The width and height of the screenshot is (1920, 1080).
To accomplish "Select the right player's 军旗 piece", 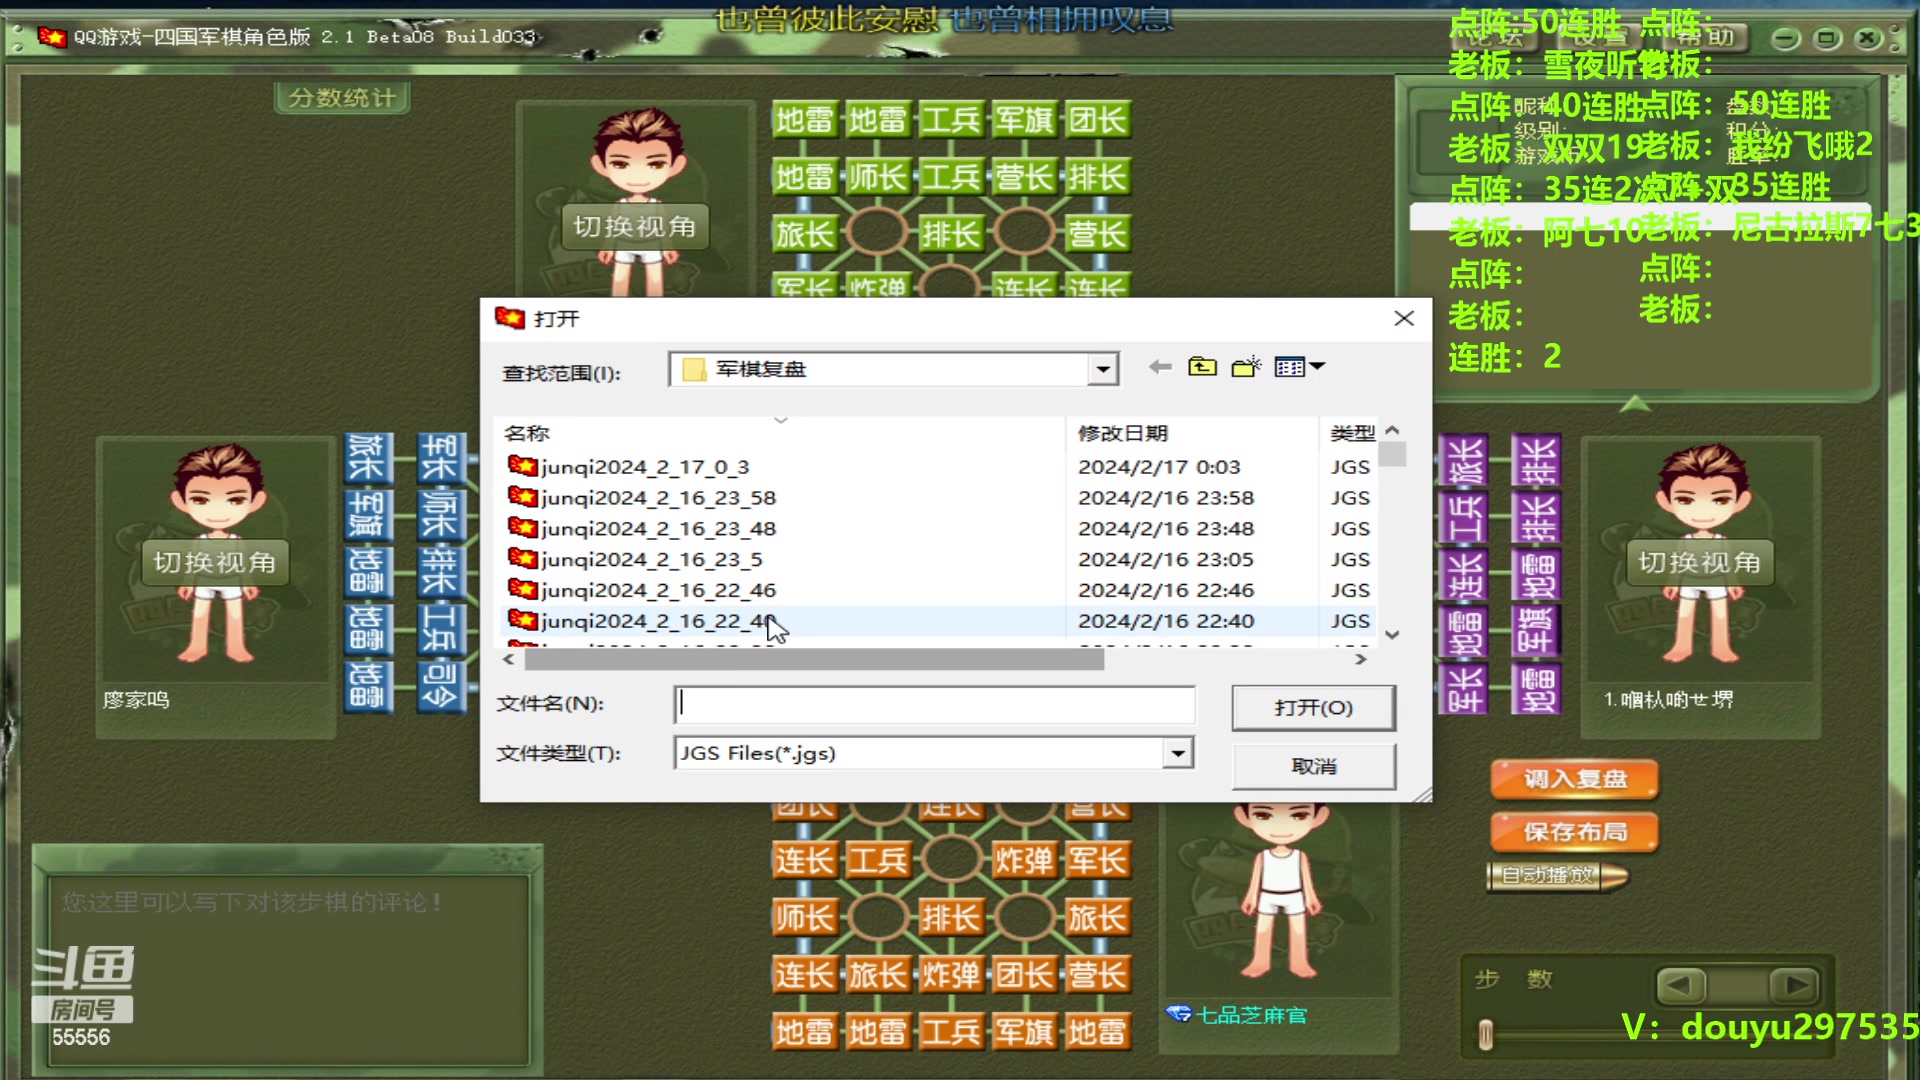I will [x=1535, y=629].
